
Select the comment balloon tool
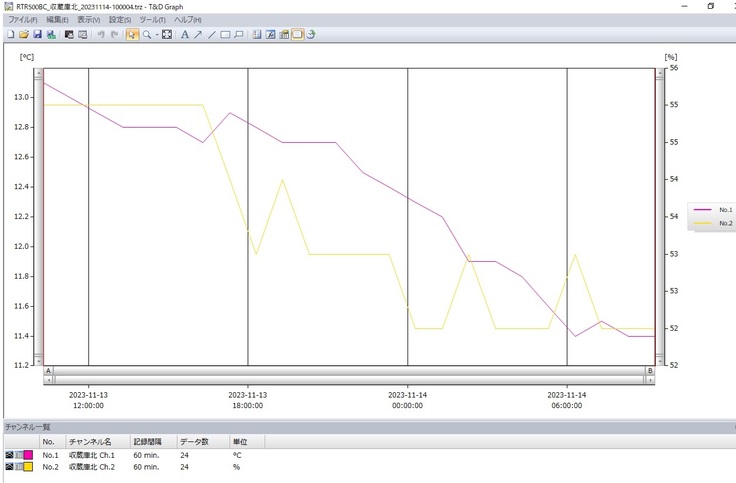point(239,34)
